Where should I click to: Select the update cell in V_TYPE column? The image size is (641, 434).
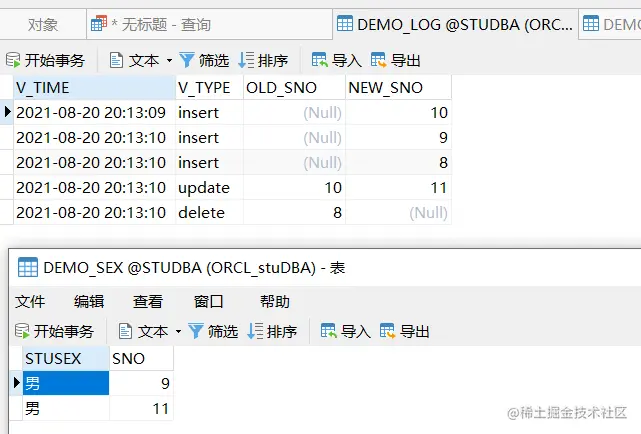coord(209,188)
